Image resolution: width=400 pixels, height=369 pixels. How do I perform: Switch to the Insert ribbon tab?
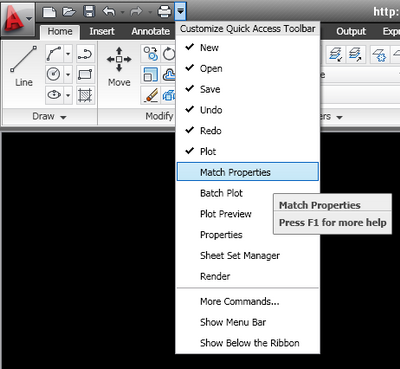pos(102,31)
